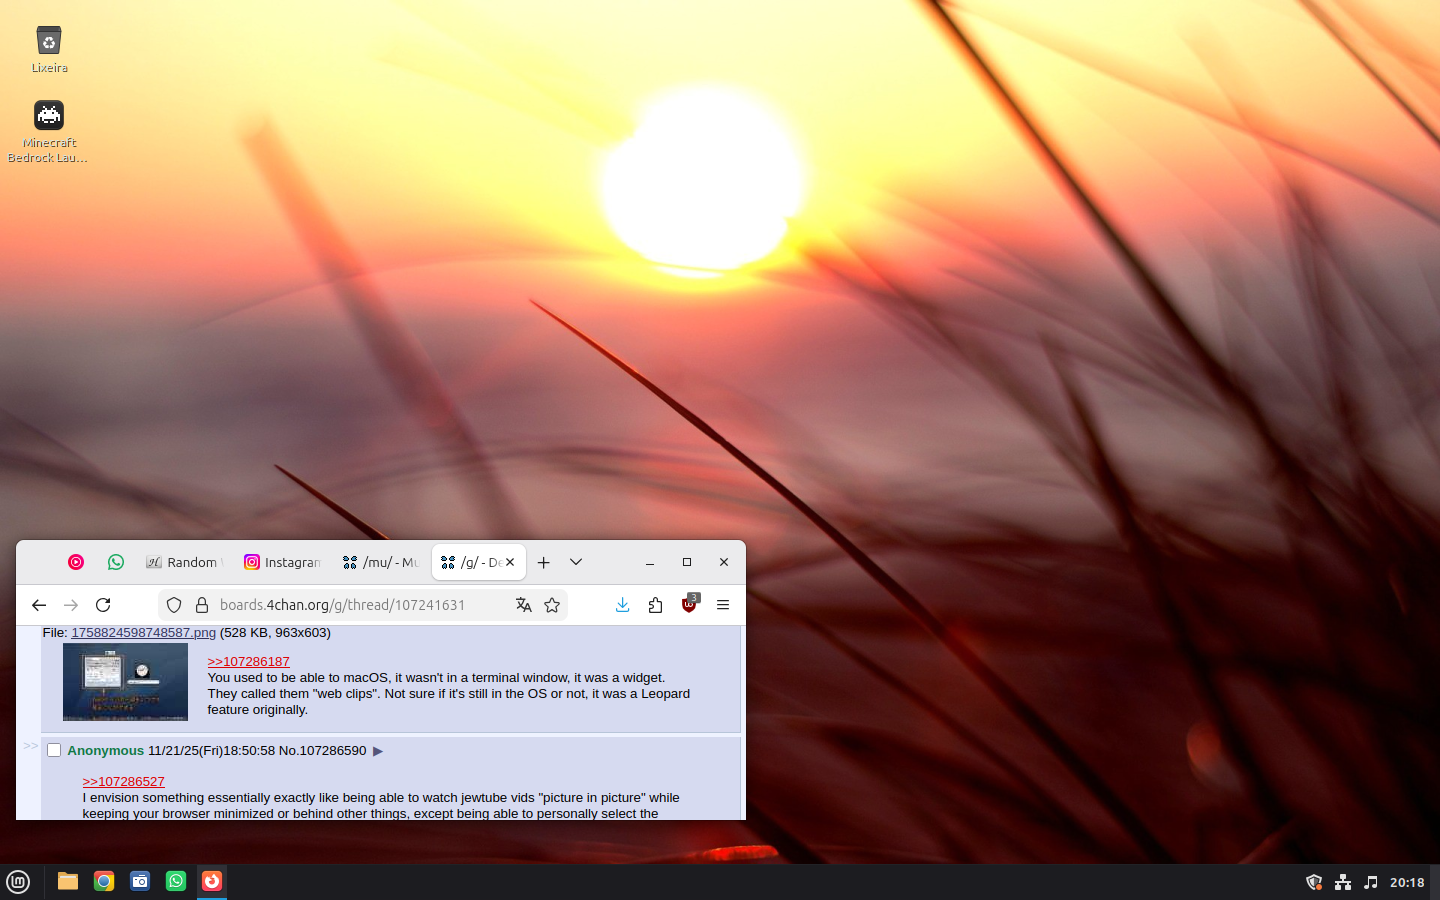Open the Minecraft Bedrock Launcher desktop icon
The height and width of the screenshot is (900, 1440).
(48, 131)
